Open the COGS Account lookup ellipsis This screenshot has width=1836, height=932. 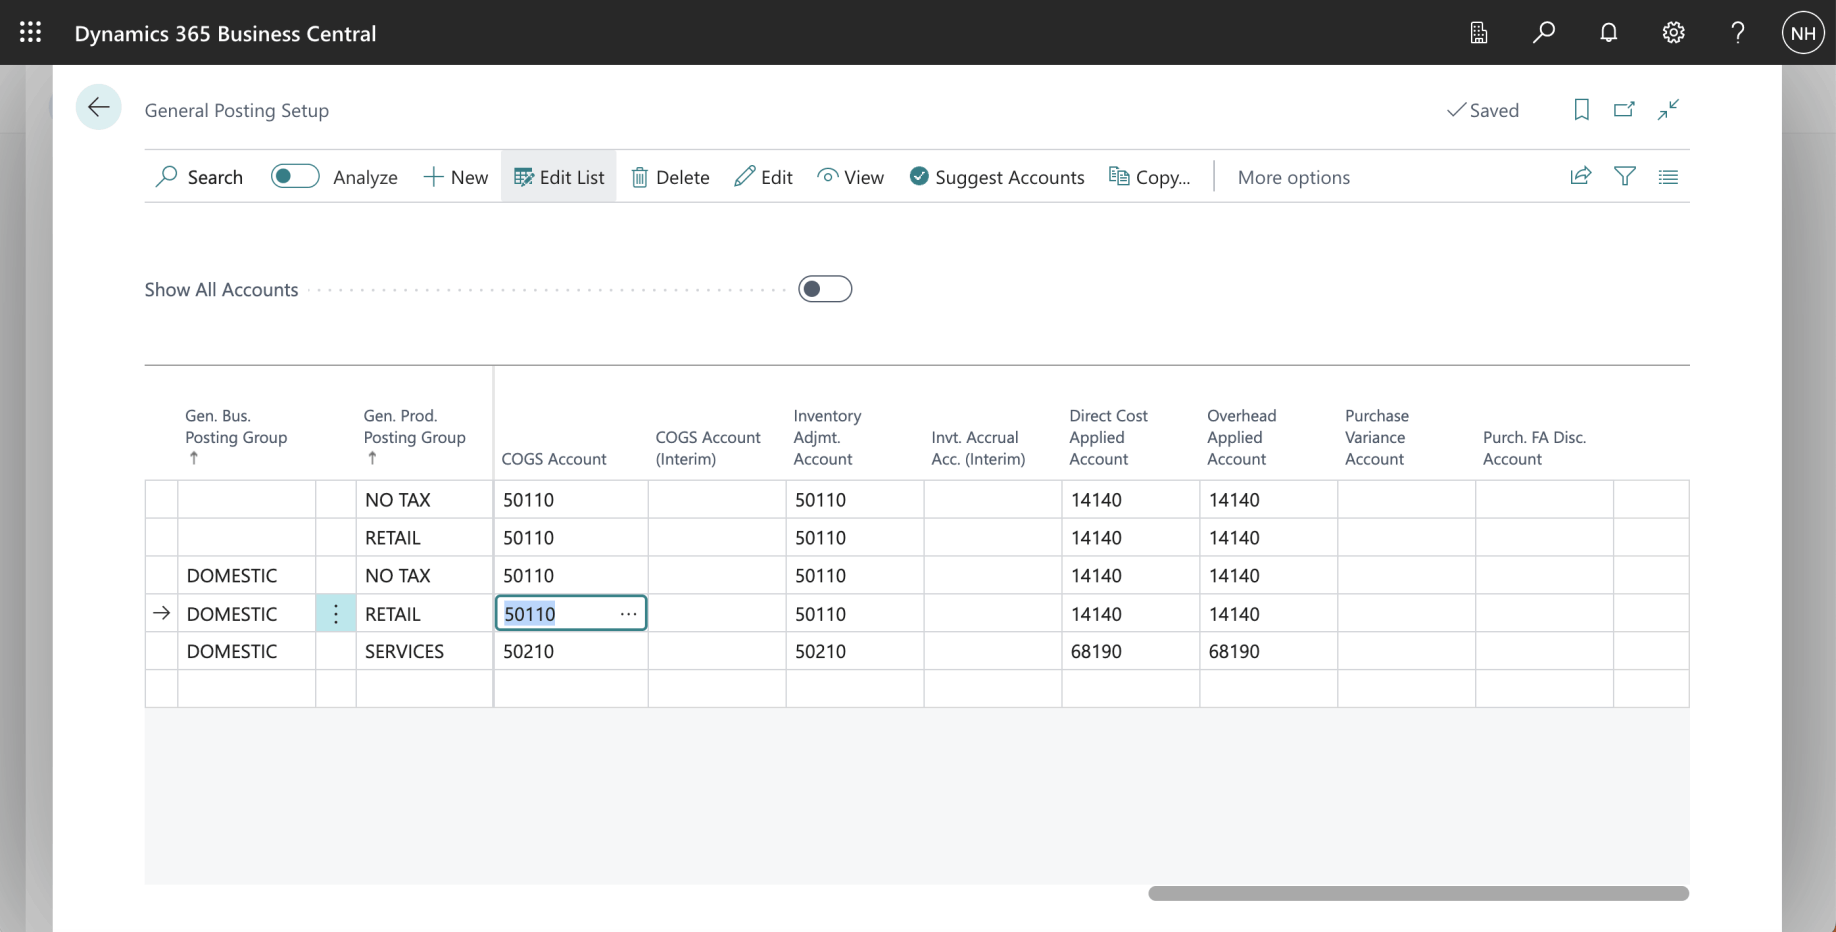pyautogui.click(x=628, y=614)
